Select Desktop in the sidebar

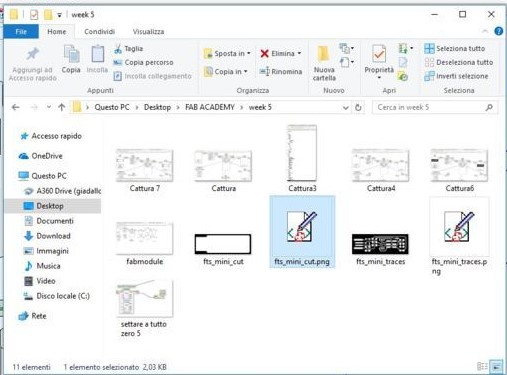click(x=53, y=206)
